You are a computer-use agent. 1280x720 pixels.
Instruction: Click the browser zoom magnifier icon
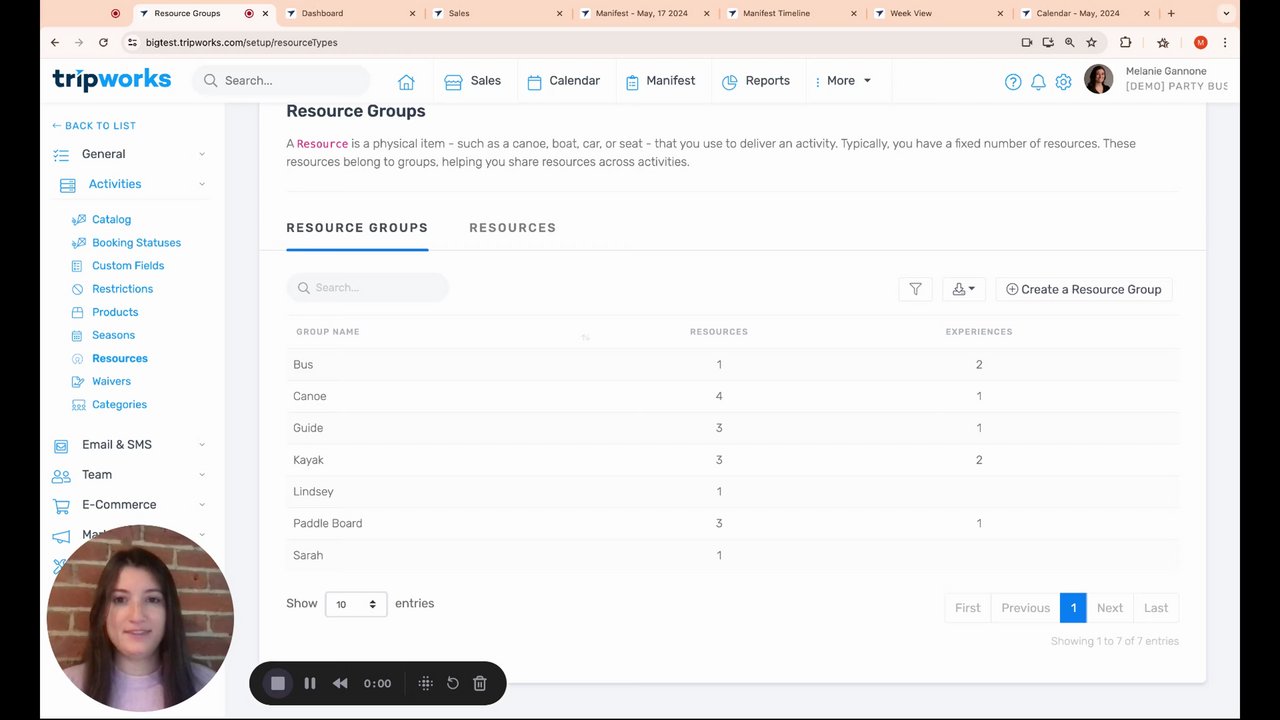[x=1070, y=42]
